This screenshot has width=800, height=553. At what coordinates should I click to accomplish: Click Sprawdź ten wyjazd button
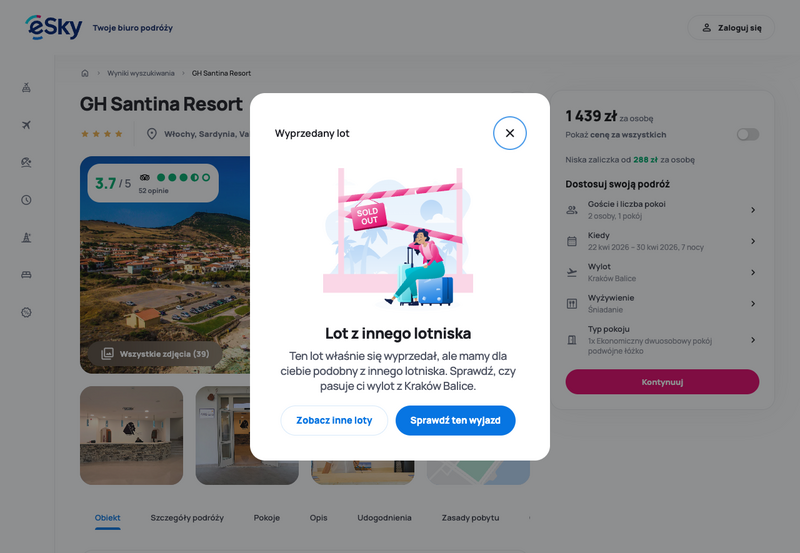point(455,420)
